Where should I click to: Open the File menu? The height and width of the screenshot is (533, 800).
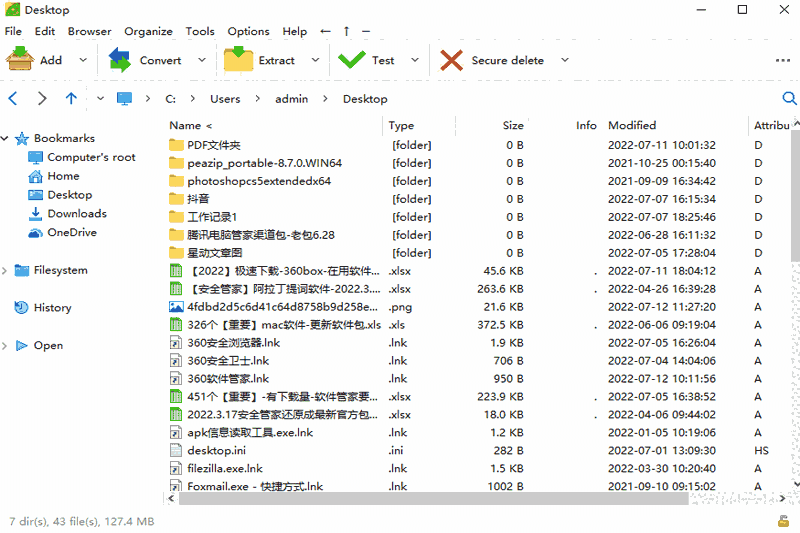point(13,32)
